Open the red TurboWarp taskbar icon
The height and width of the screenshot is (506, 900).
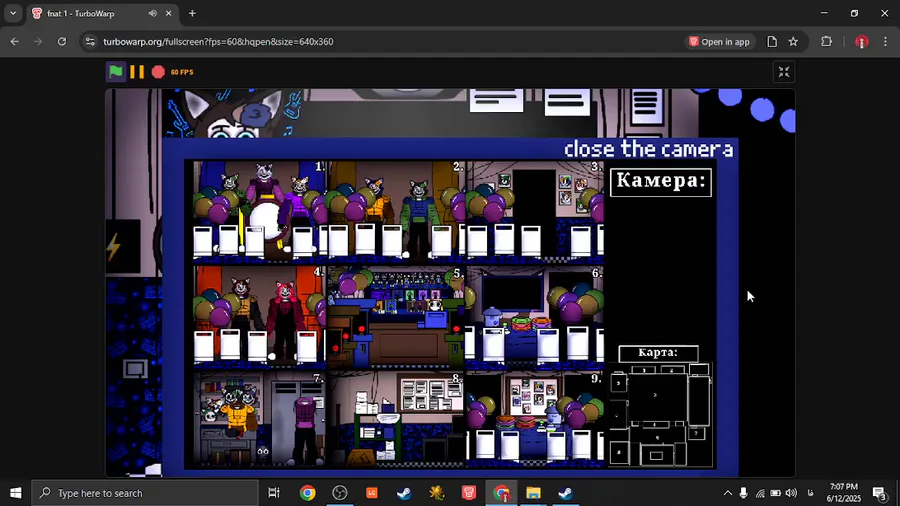coord(469,493)
